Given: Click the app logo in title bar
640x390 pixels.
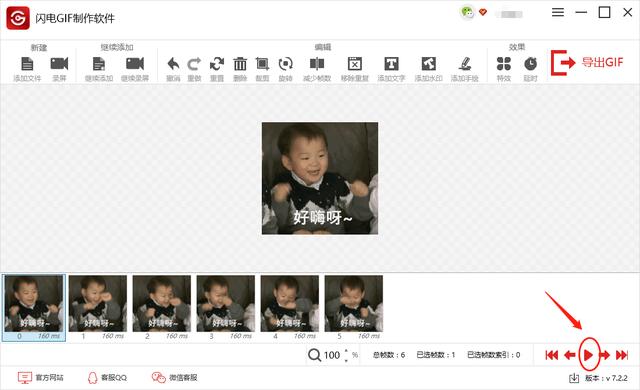Looking at the screenshot, I should click(x=18, y=18).
